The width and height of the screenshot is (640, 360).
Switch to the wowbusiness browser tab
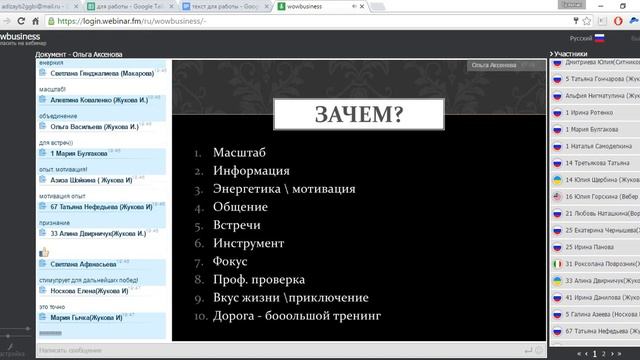pyautogui.click(x=315, y=7)
